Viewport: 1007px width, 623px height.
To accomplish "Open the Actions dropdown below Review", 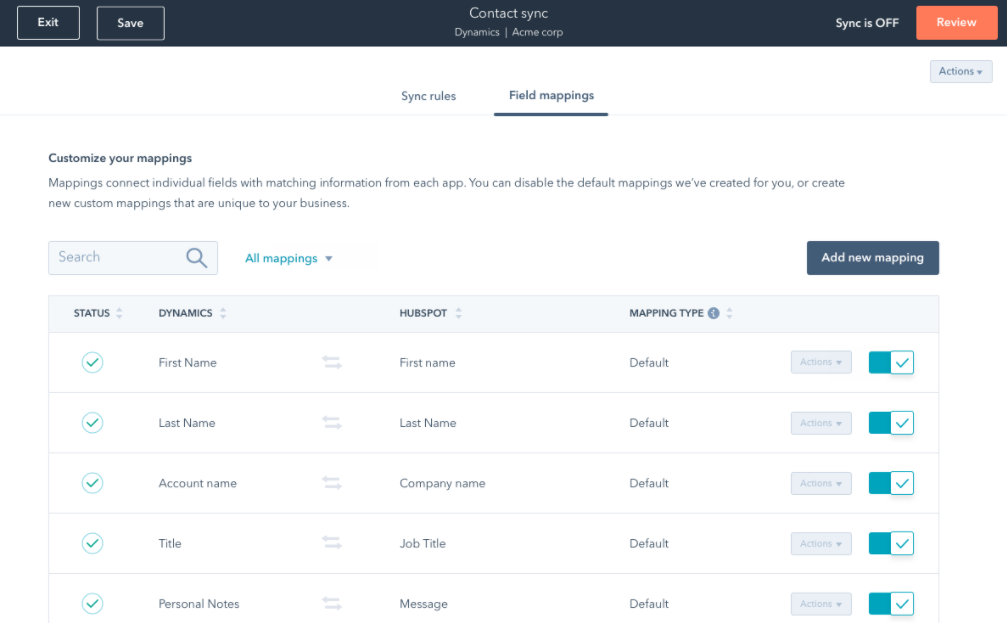I will tap(960, 70).
